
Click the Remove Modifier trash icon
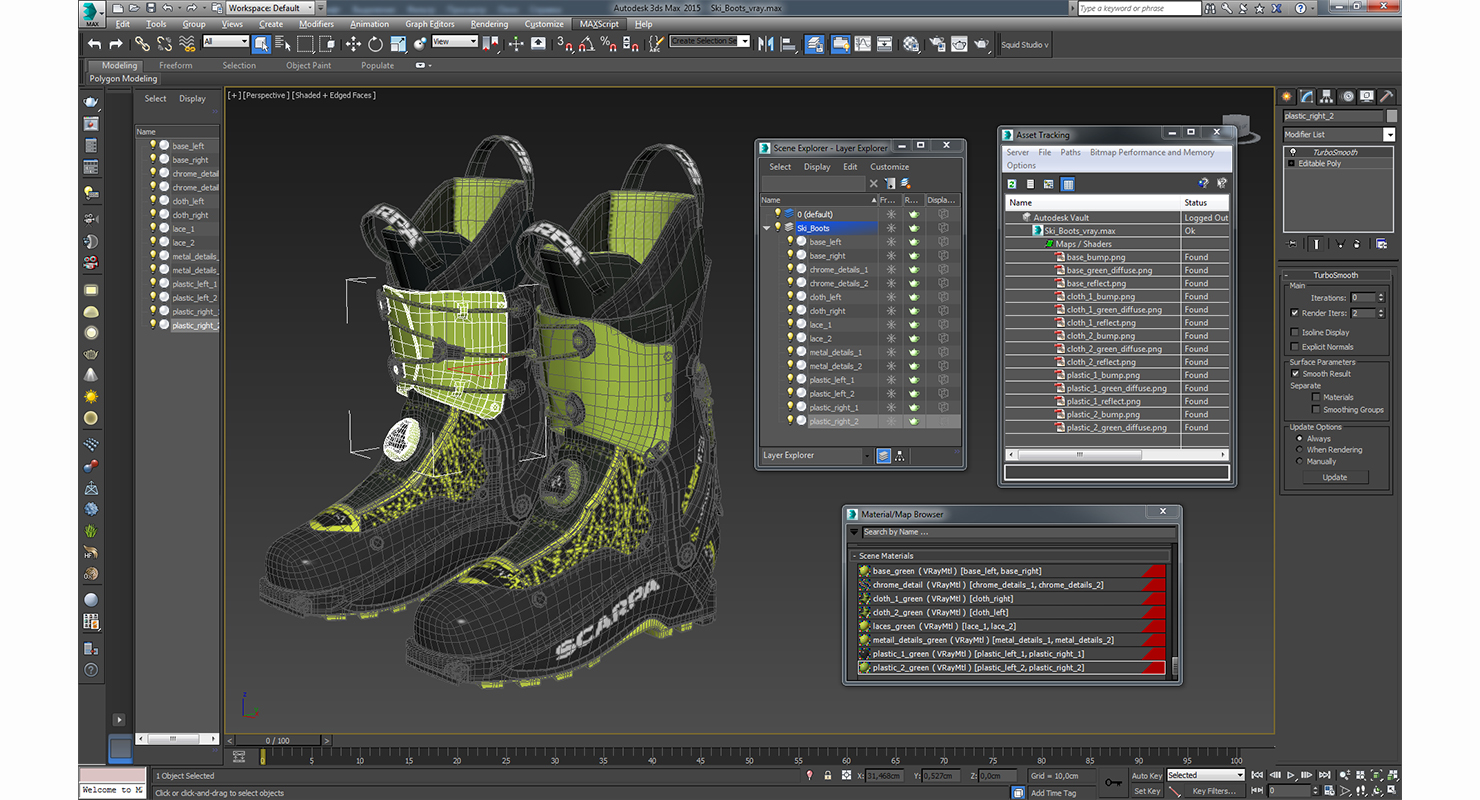click(1357, 243)
